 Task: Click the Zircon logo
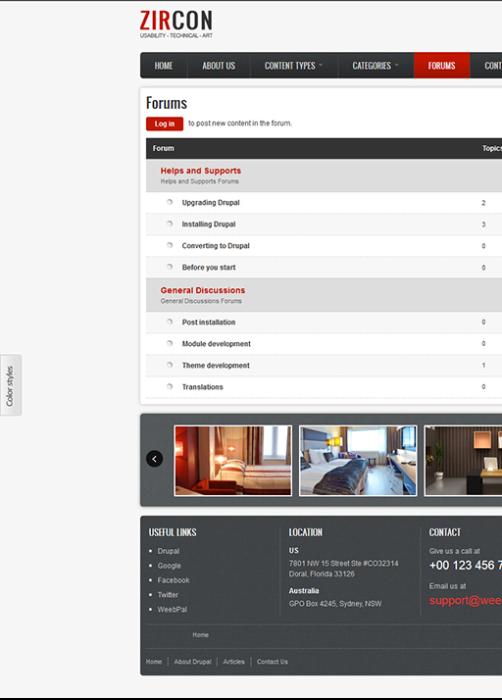176,24
